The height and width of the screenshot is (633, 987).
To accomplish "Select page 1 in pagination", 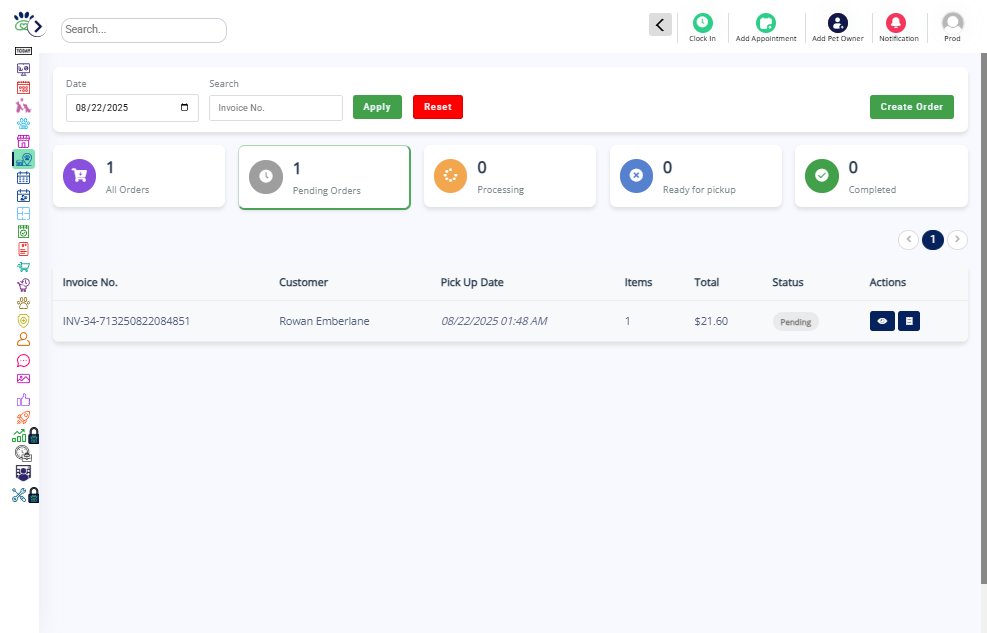I will tap(933, 239).
